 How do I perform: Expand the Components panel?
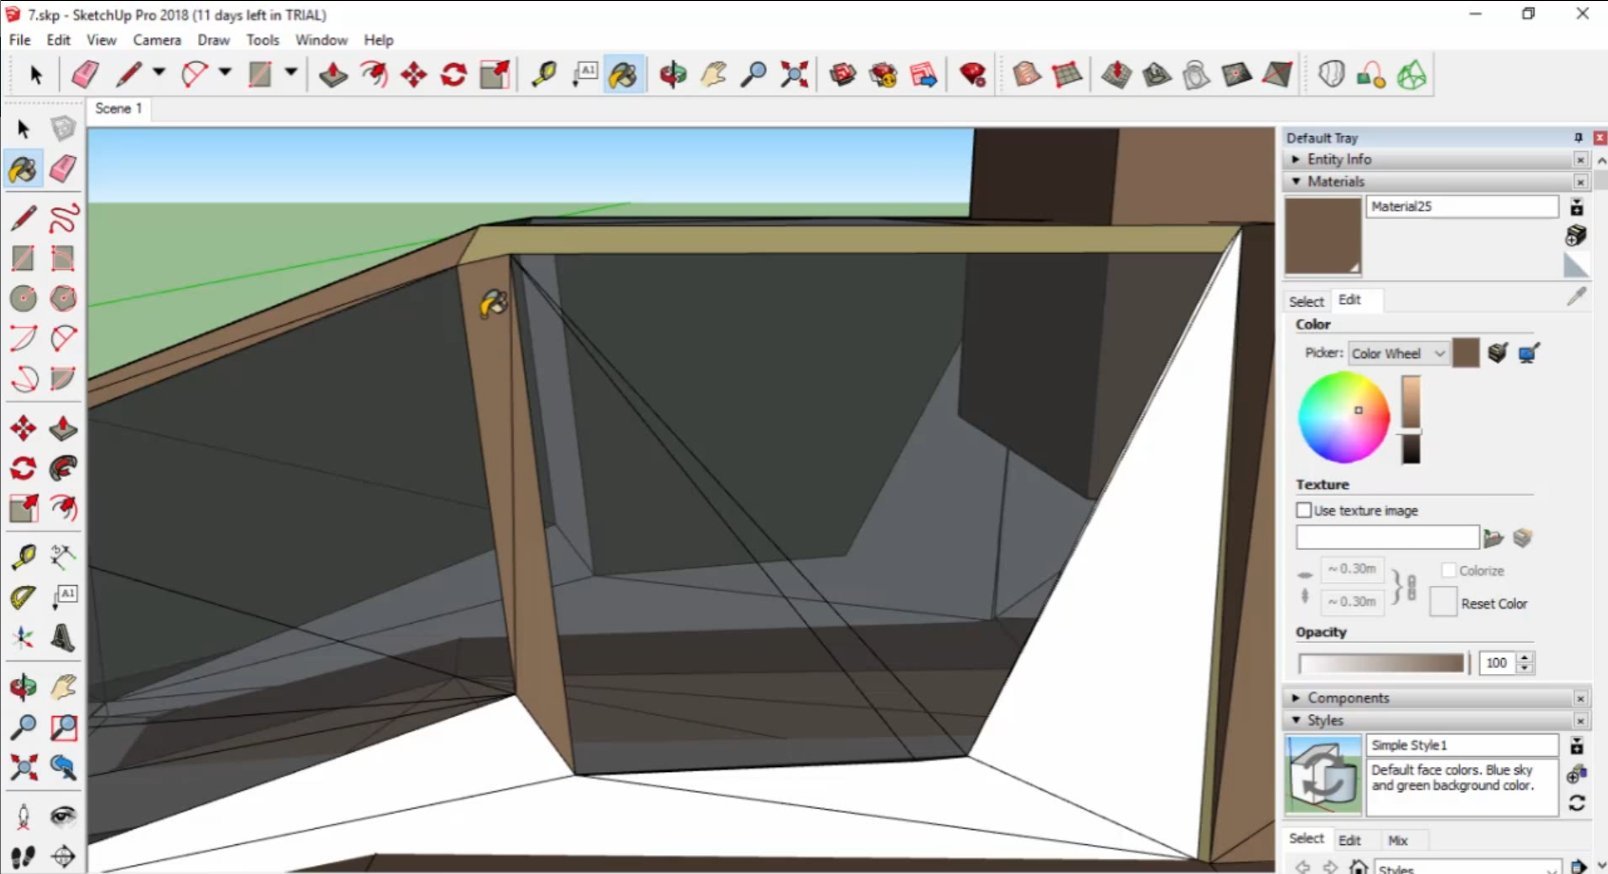click(x=1347, y=698)
